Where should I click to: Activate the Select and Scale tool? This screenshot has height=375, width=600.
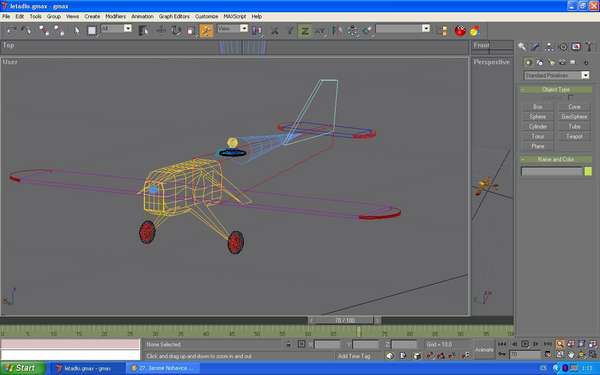click(190, 31)
